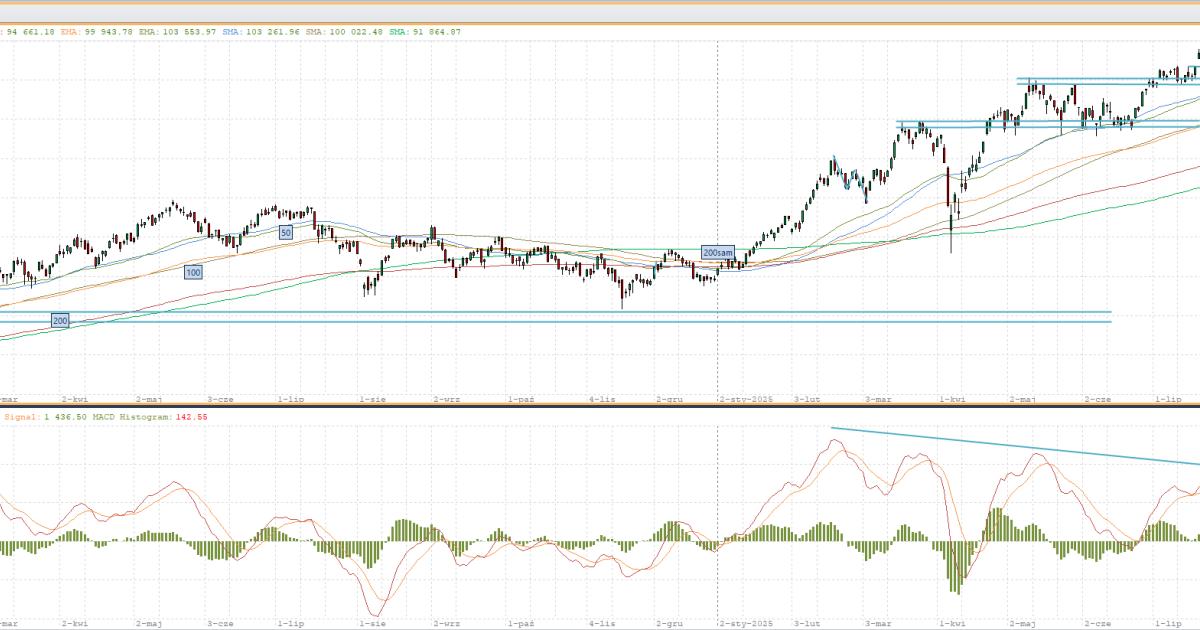1200x630 pixels.
Task: Select the descending trend line in MACD panel
Action: pos(1010,447)
